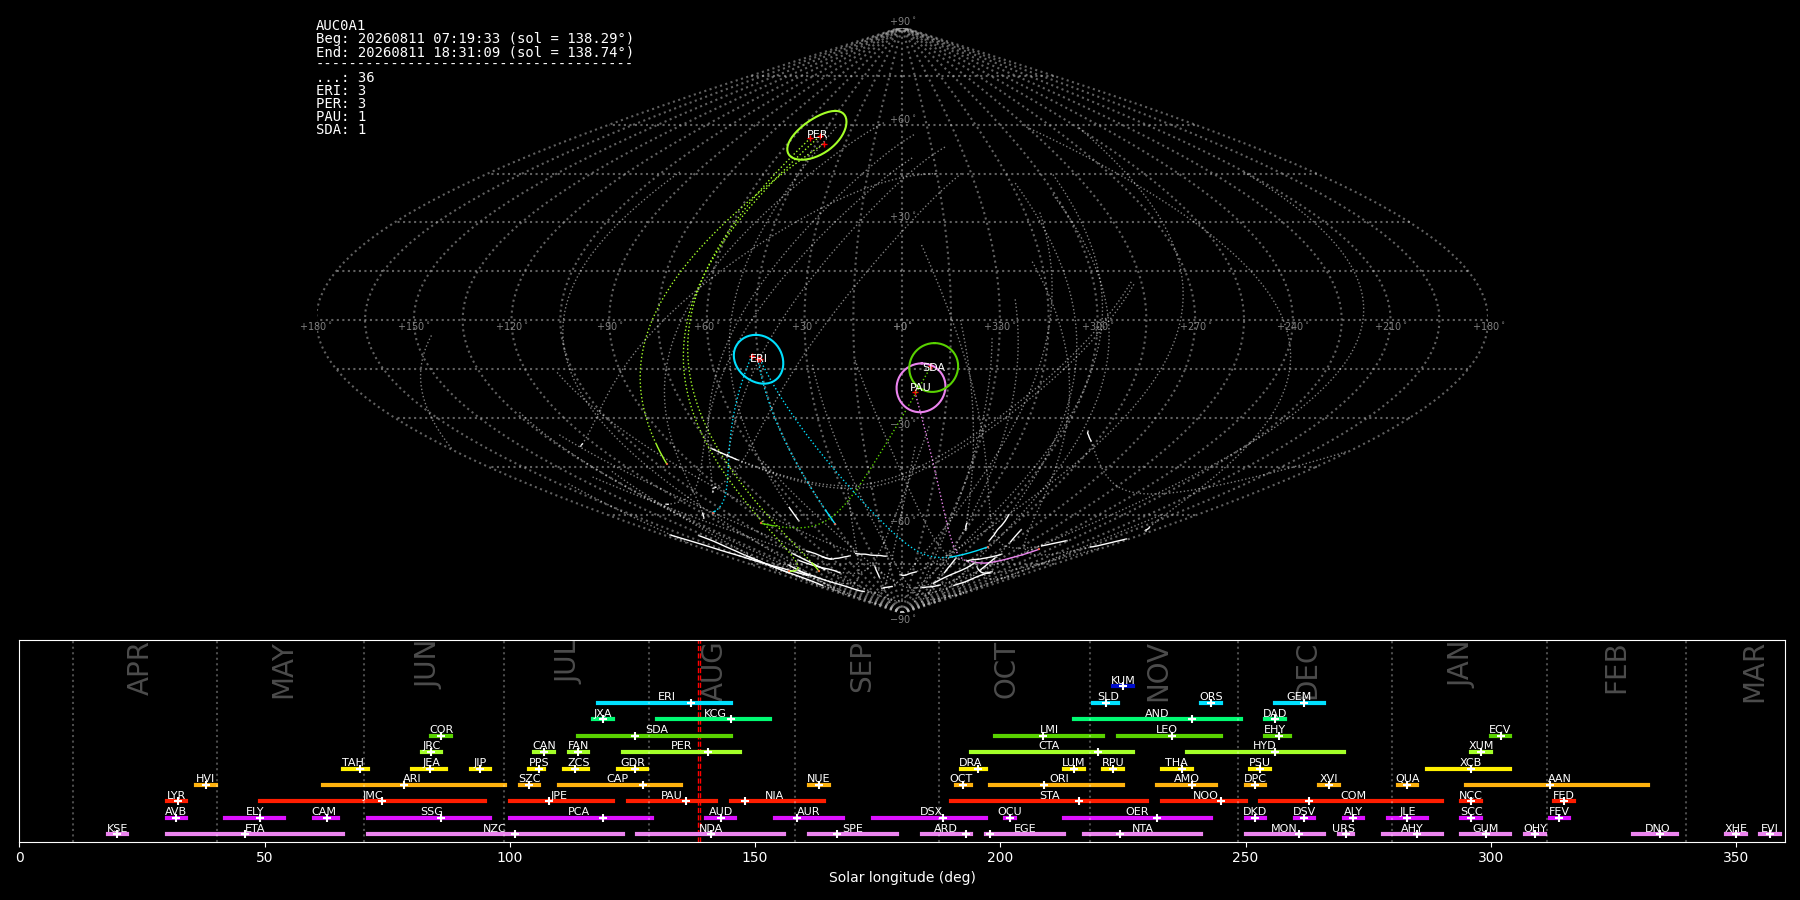Viewport: 1800px width, 900px height.
Task: Click the PER radiant ellipse on sky map
Action: pyautogui.click(x=817, y=135)
